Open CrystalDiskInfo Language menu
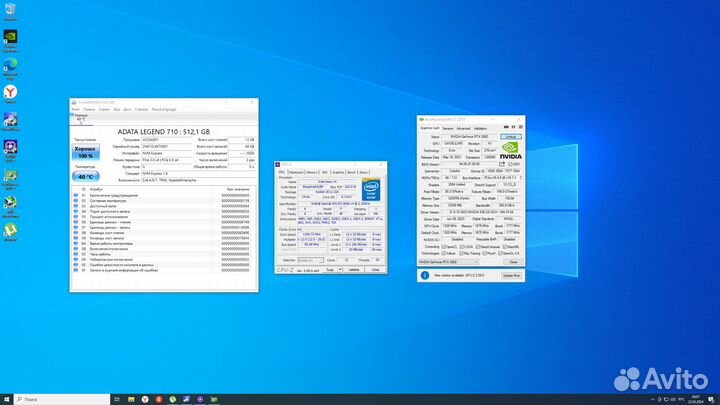This screenshot has height=405, width=720. (x=164, y=109)
